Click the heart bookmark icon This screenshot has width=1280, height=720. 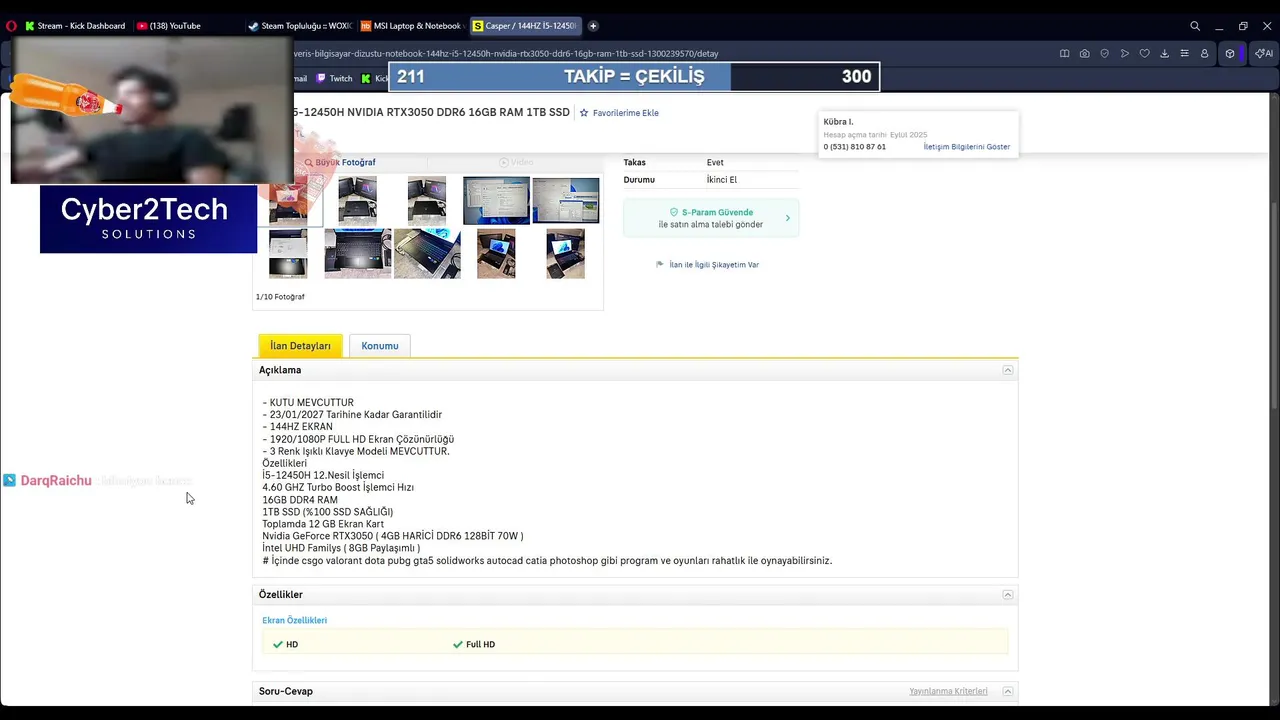coord(1145,53)
